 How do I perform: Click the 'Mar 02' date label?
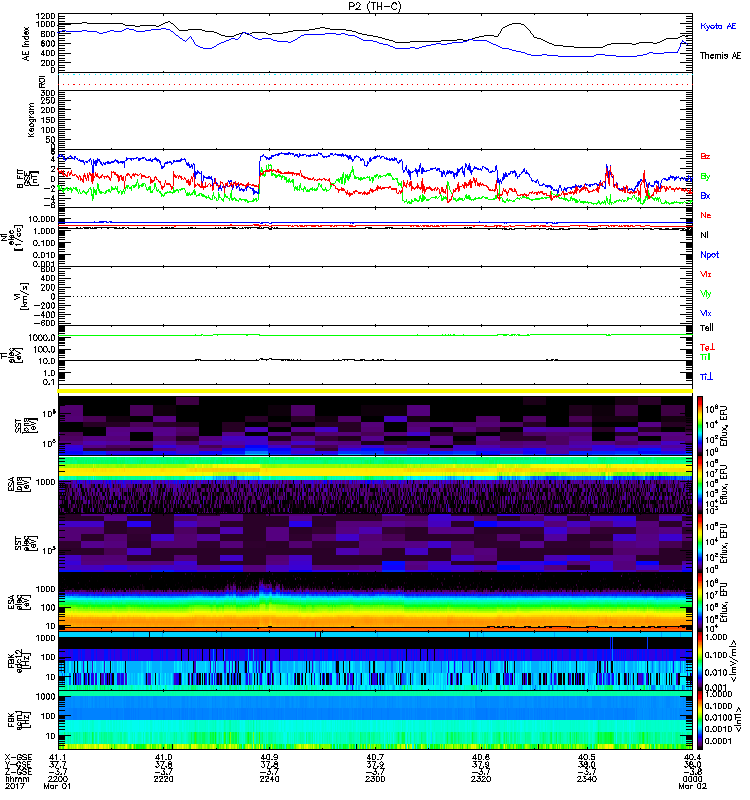tap(692, 786)
